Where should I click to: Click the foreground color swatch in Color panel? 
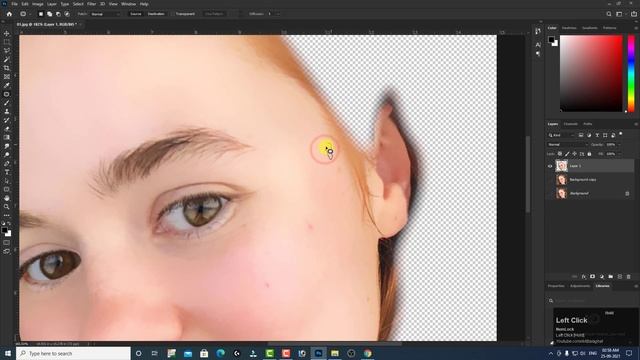(551, 40)
